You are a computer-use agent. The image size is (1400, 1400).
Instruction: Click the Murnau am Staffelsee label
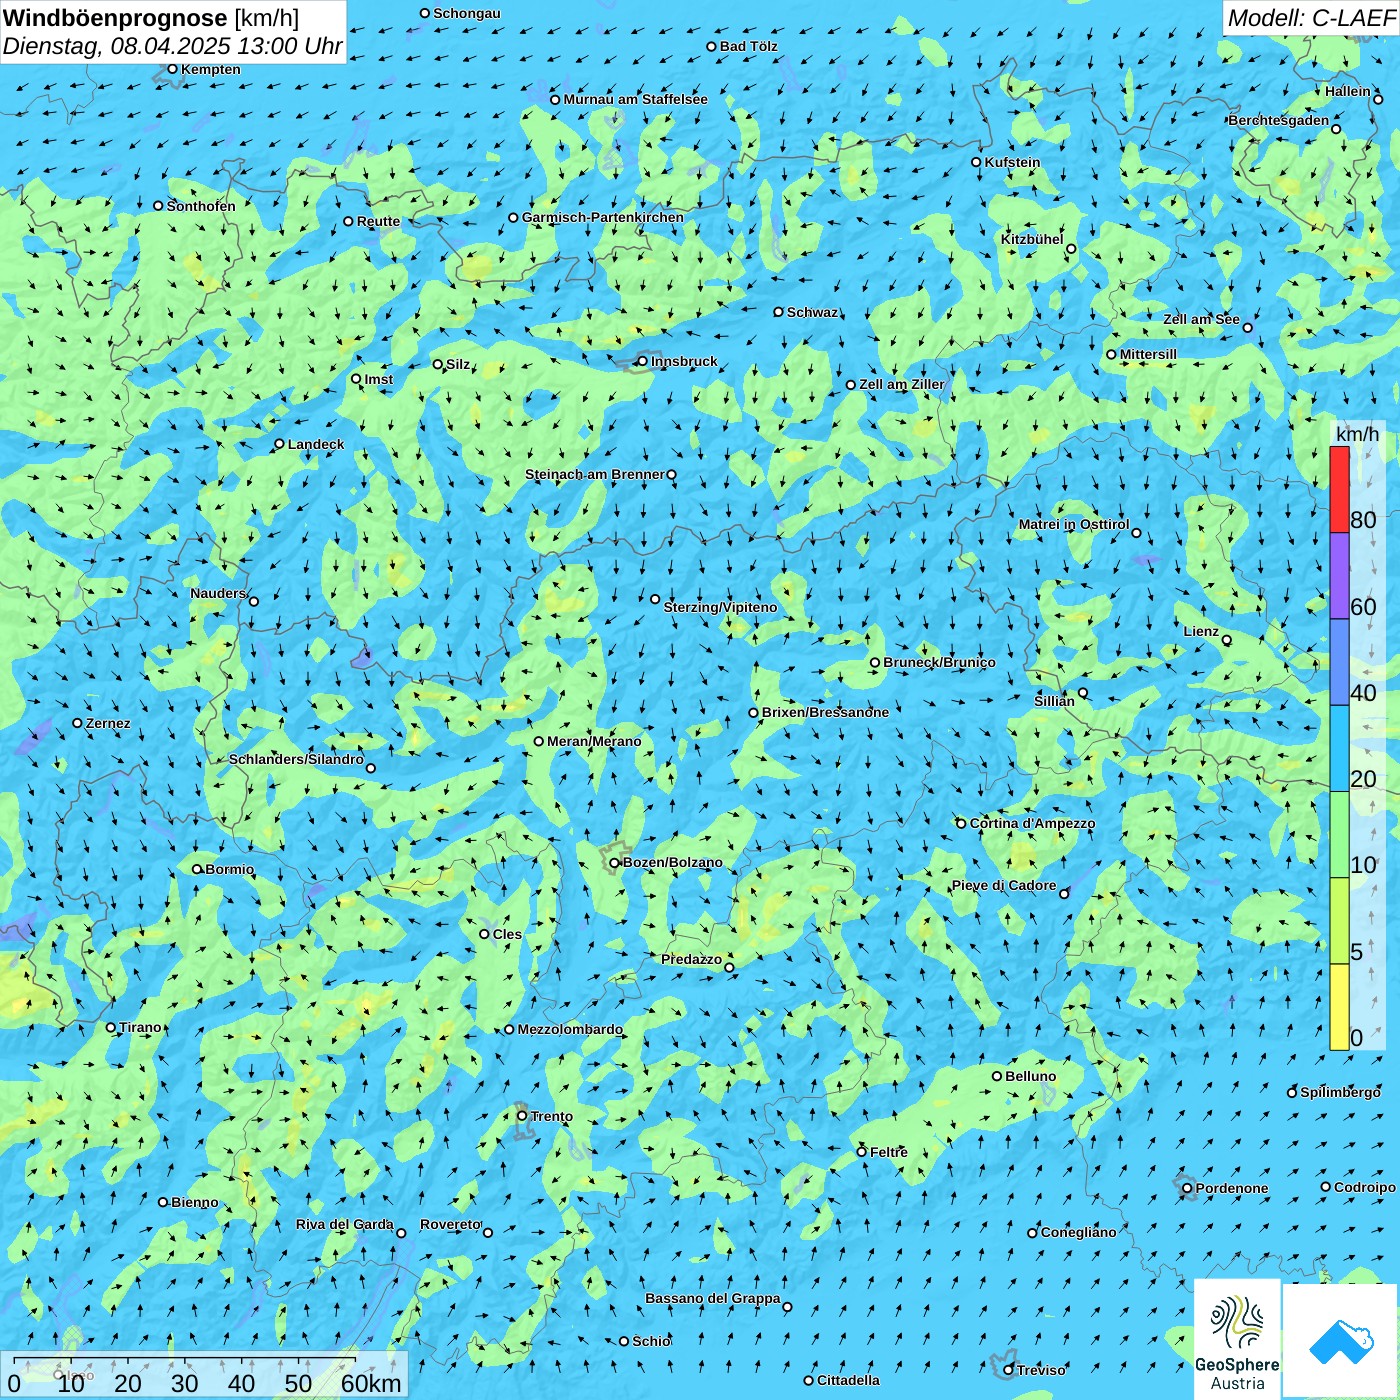[x=636, y=99]
